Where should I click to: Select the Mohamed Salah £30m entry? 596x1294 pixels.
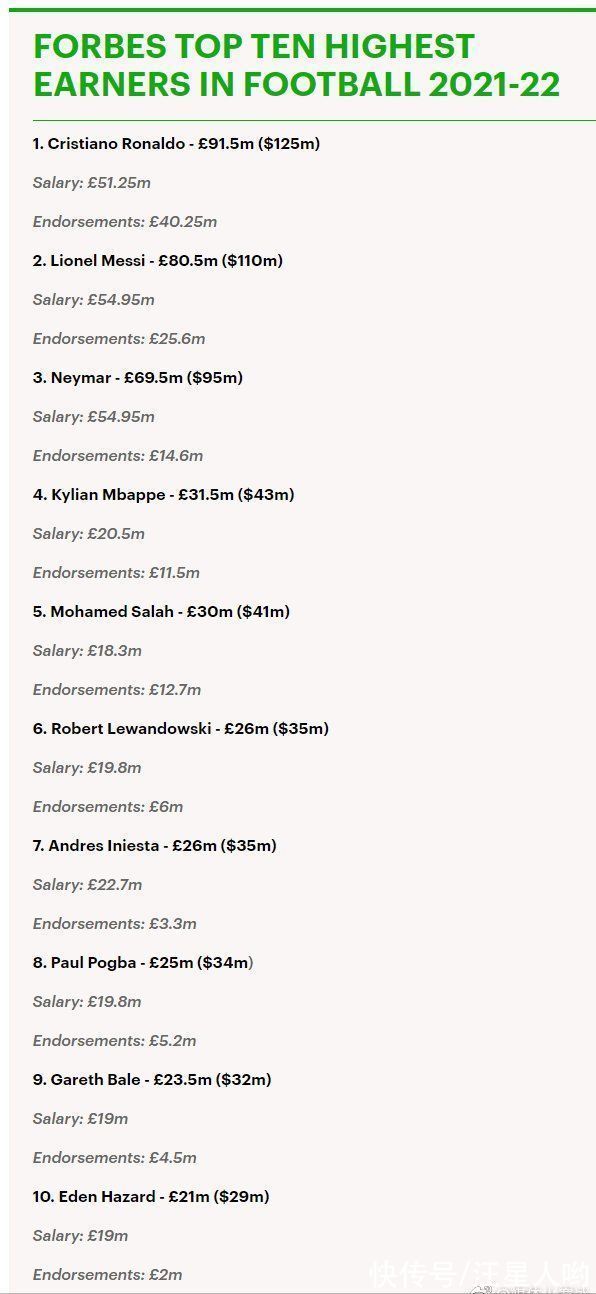tap(161, 612)
